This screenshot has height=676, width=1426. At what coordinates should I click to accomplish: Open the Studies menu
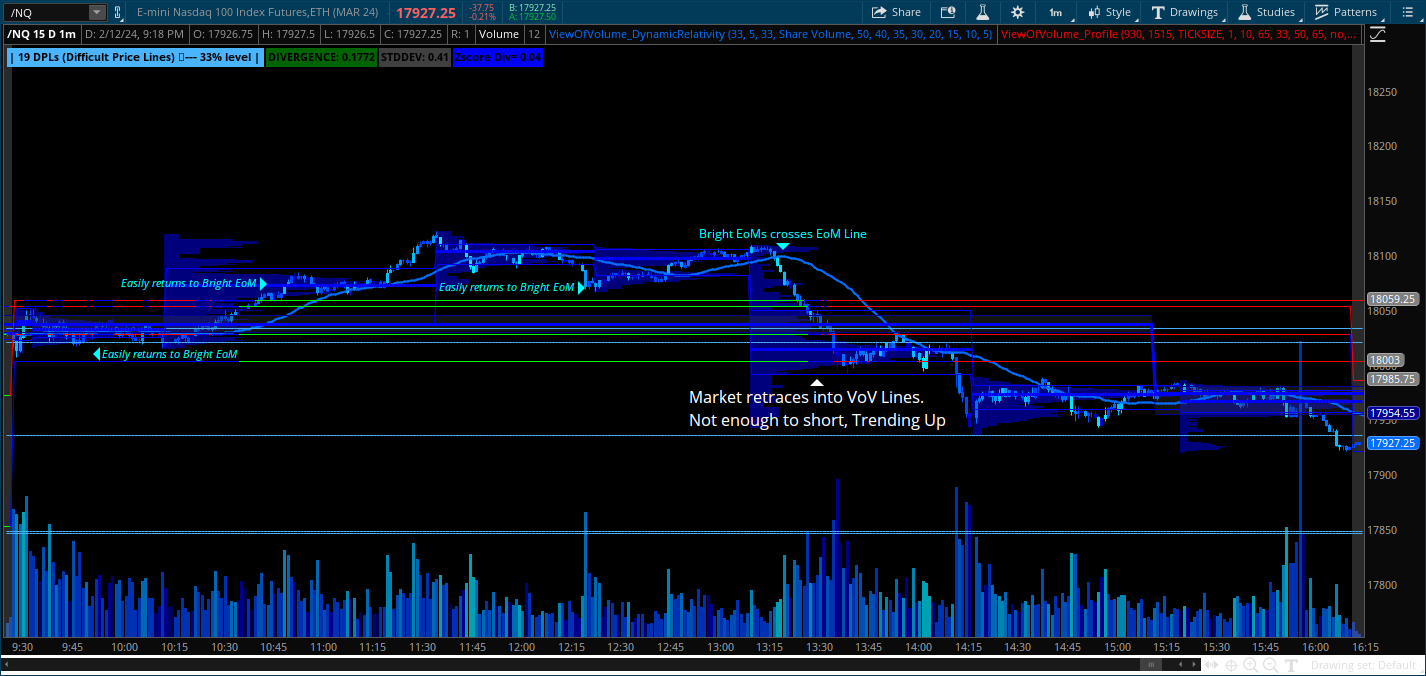point(1266,12)
